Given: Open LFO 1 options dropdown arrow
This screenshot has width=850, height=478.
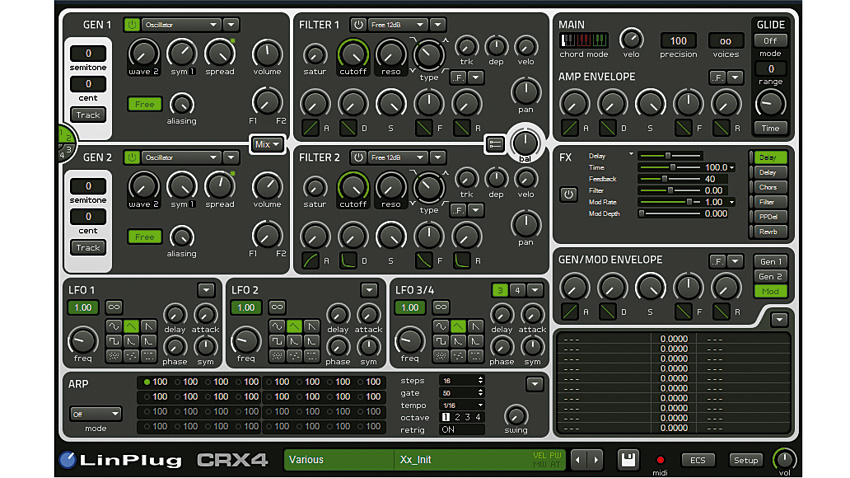Looking at the screenshot, I should tap(206, 290).
